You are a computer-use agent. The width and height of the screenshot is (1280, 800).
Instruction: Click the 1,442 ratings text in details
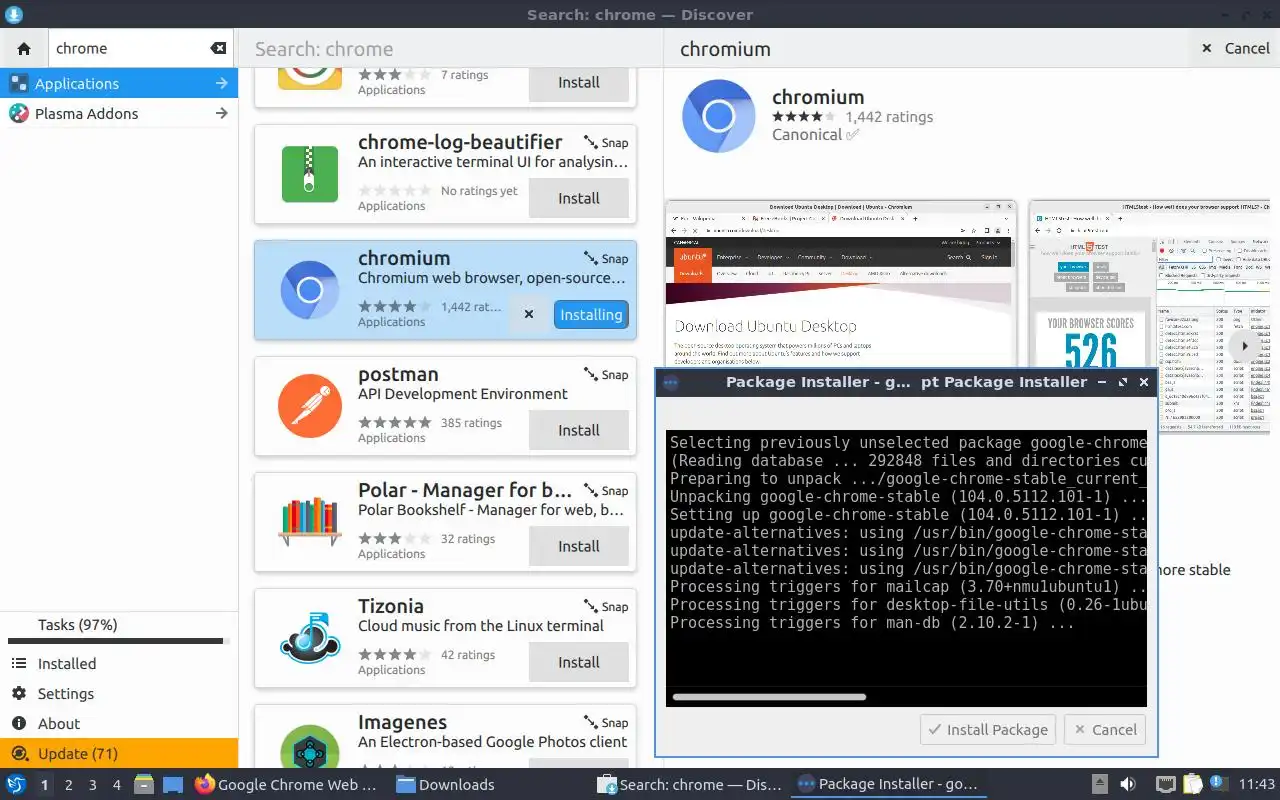[889, 116]
